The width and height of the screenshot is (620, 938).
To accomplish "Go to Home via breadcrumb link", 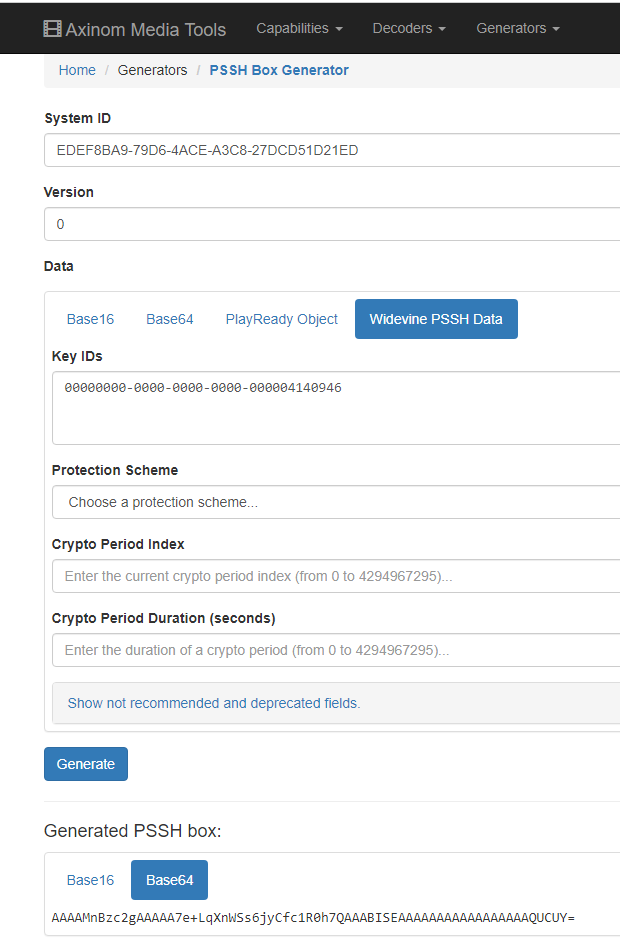I will pos(77,70).
